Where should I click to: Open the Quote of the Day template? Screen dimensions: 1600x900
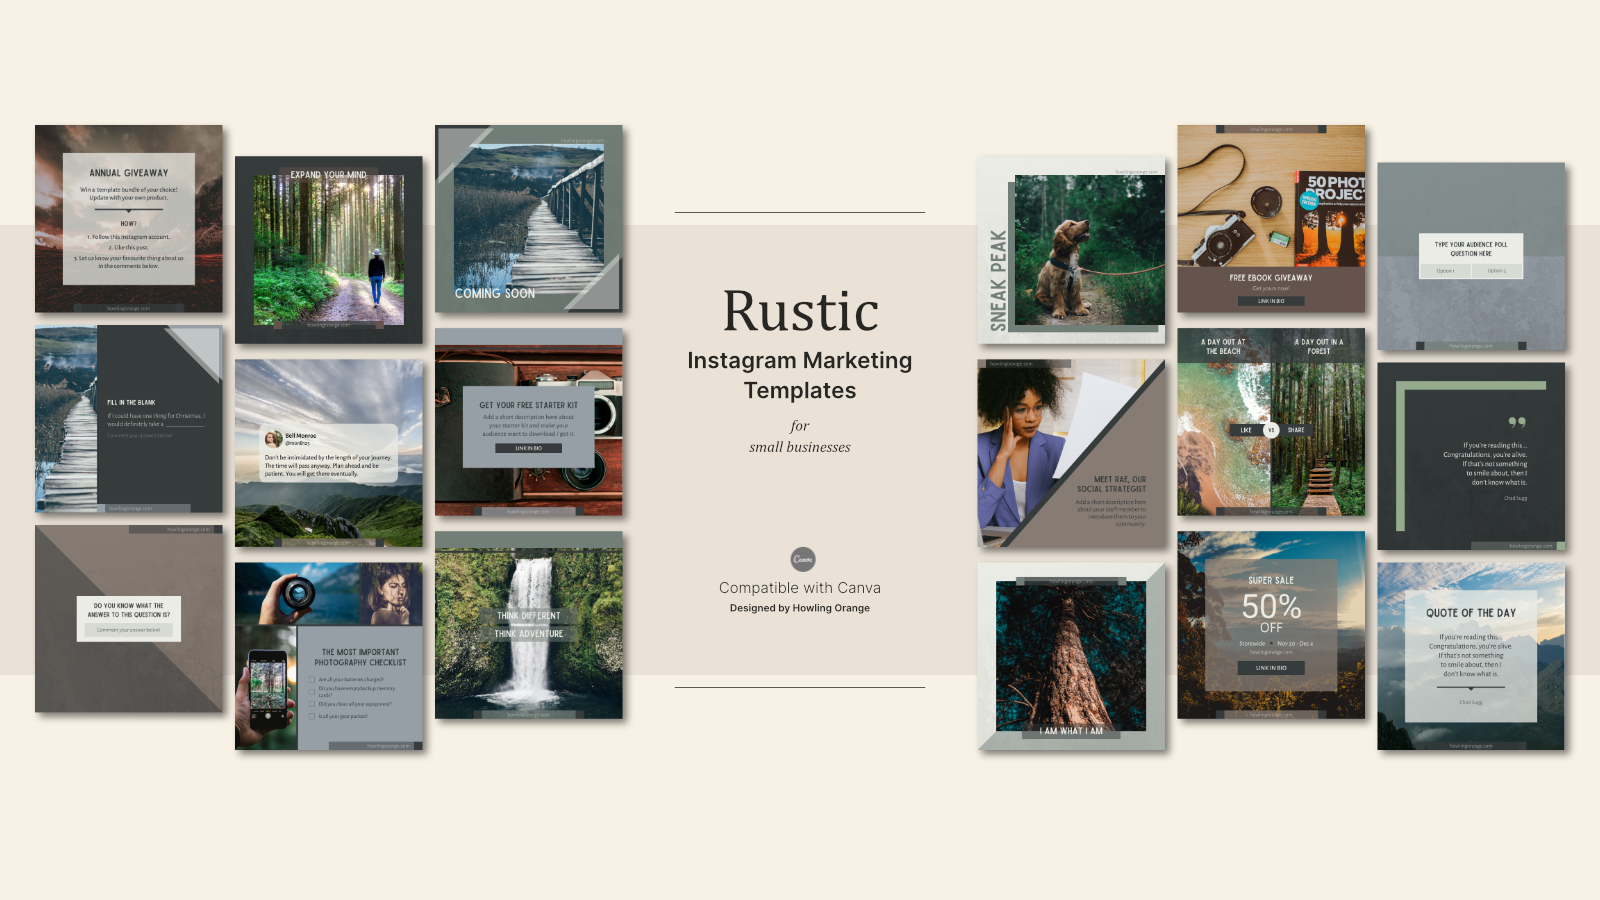(1470, 655)
